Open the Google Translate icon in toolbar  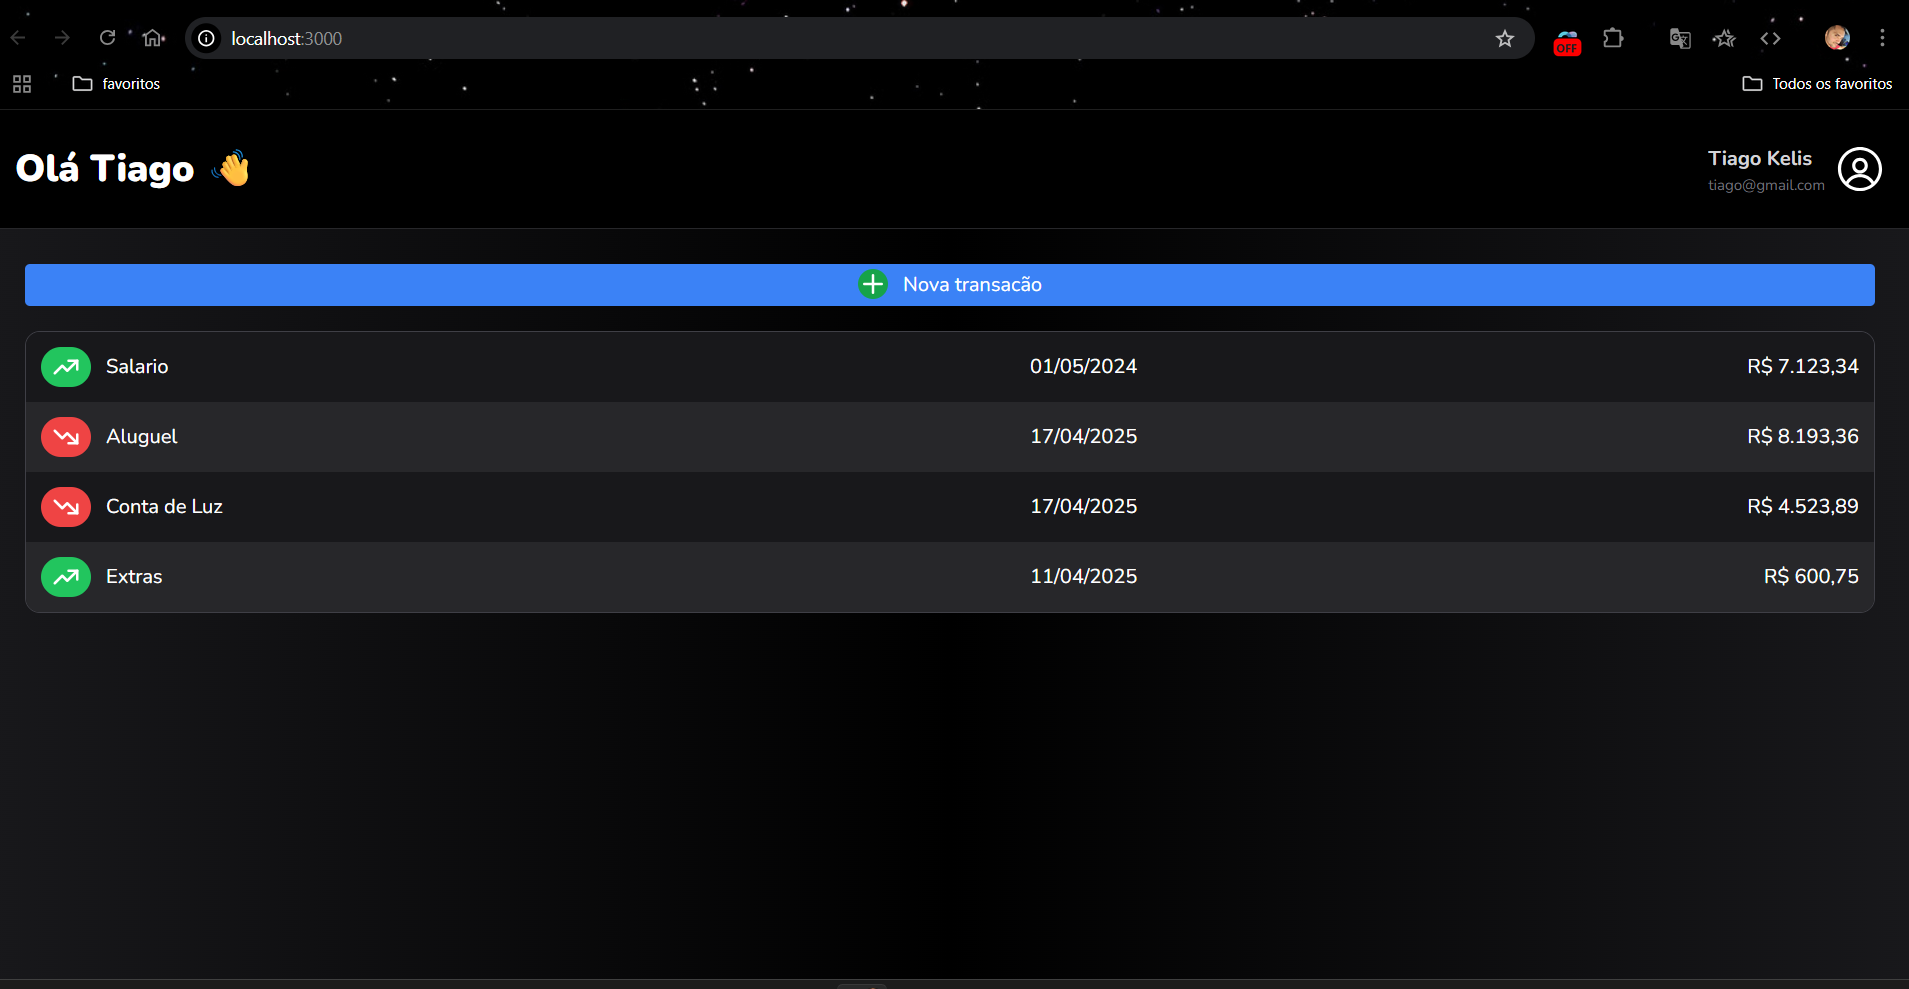tap(1680, 39)
